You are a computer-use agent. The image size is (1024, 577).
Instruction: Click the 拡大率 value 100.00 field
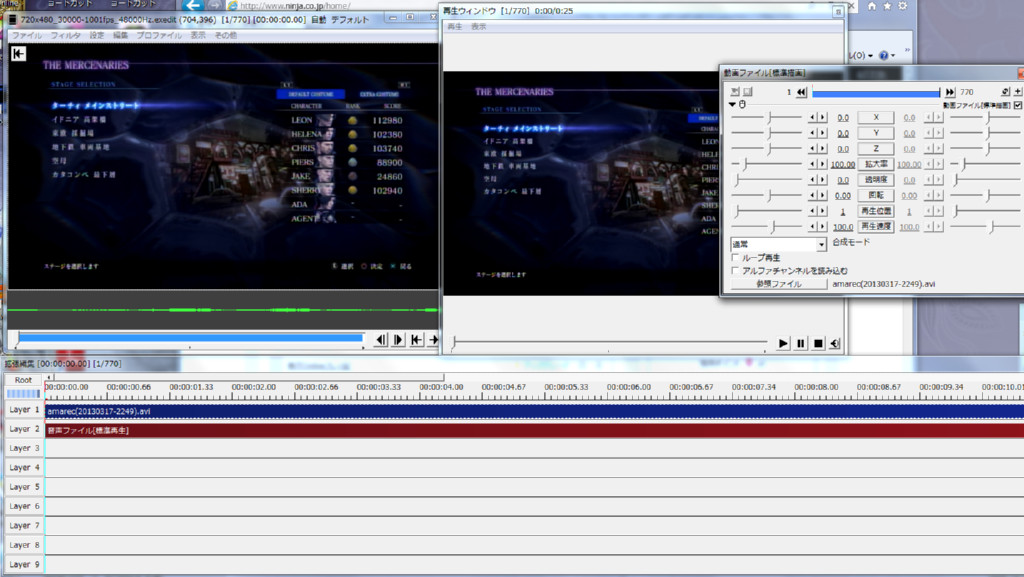(x=842, y=164)
